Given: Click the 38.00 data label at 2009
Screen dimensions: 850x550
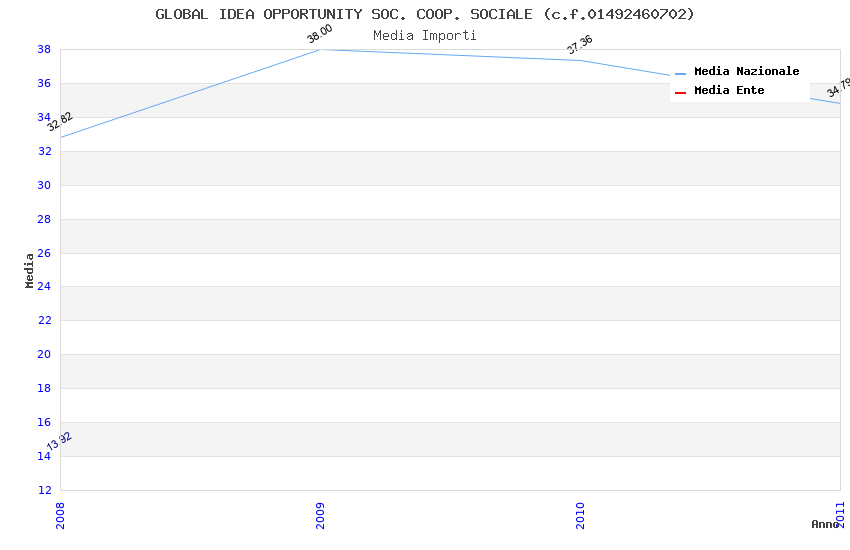Looking at the screenshot, I should [x=319, y=34].
